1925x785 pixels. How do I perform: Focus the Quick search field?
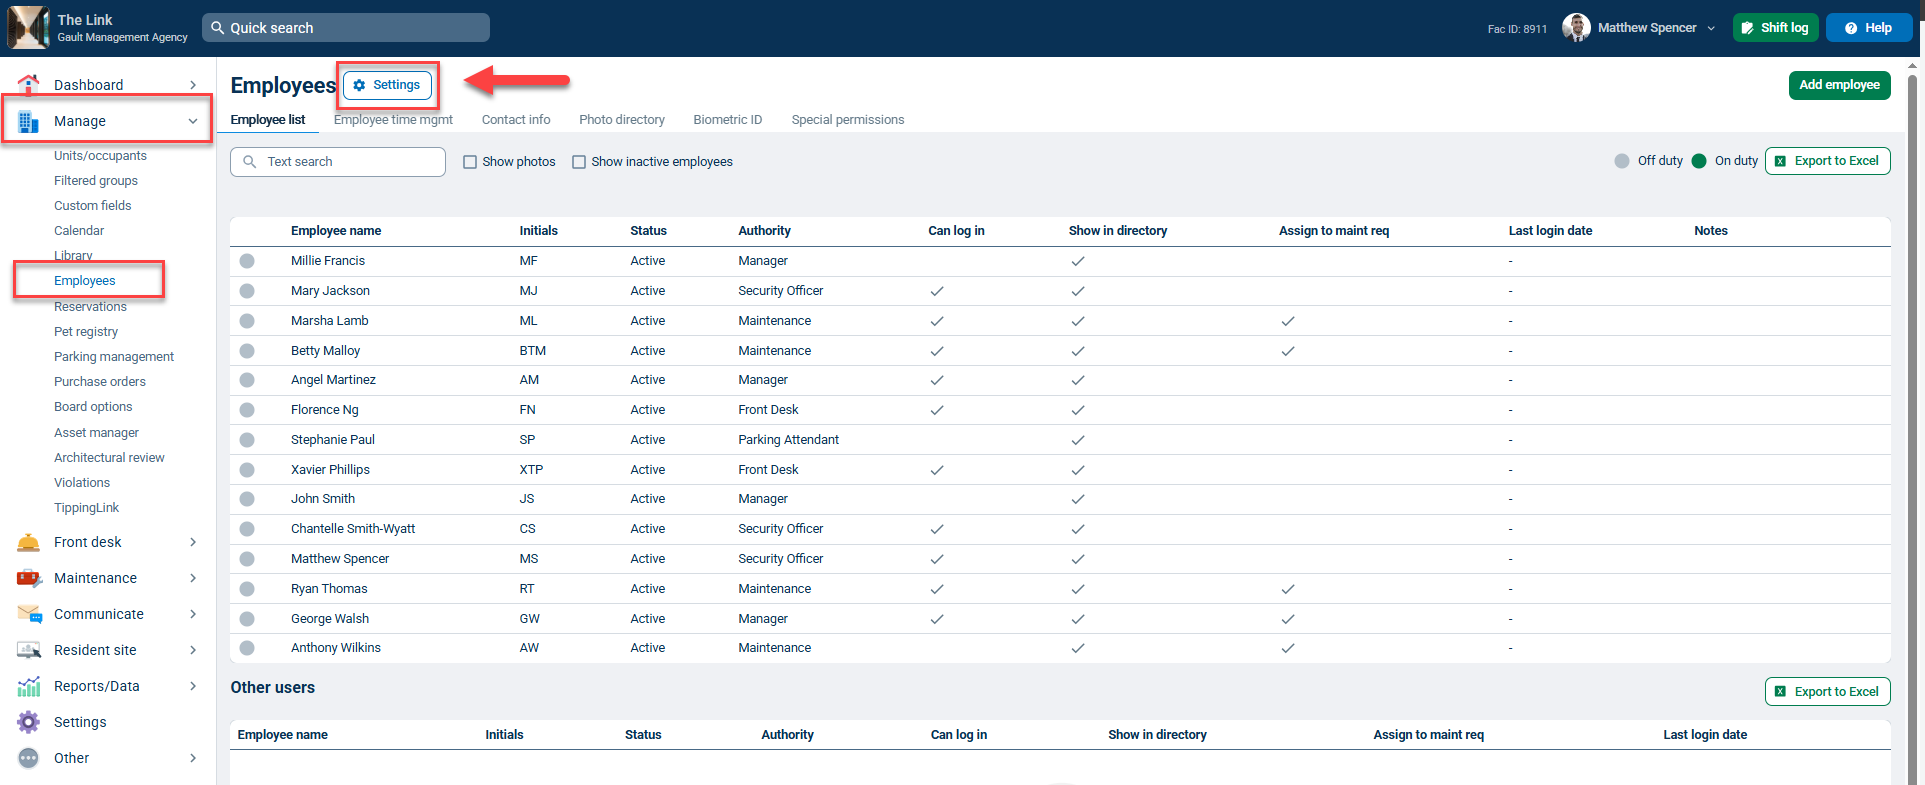346,28
